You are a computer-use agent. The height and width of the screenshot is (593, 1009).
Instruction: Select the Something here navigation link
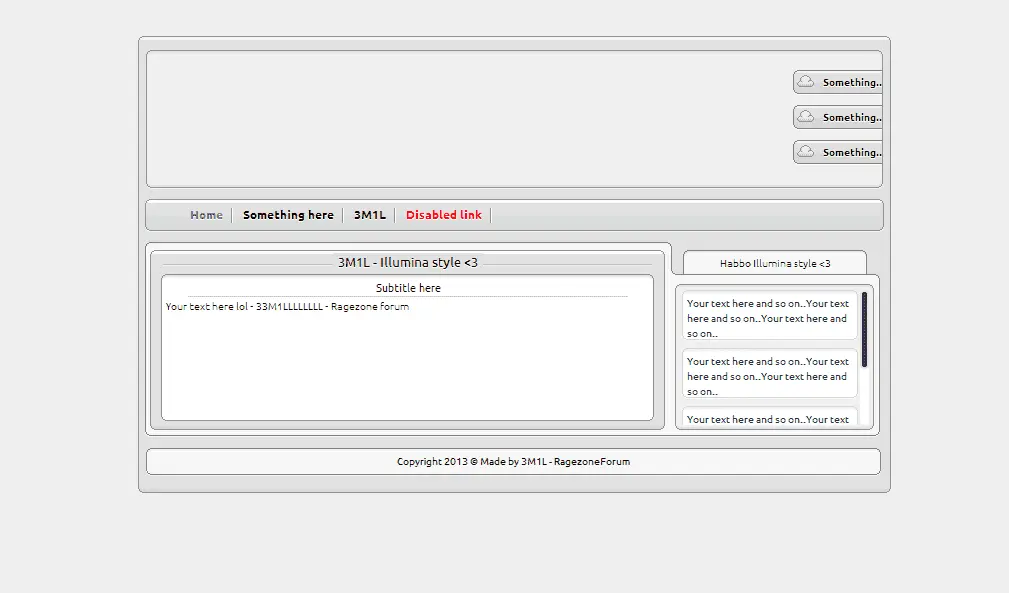(288, 215)
